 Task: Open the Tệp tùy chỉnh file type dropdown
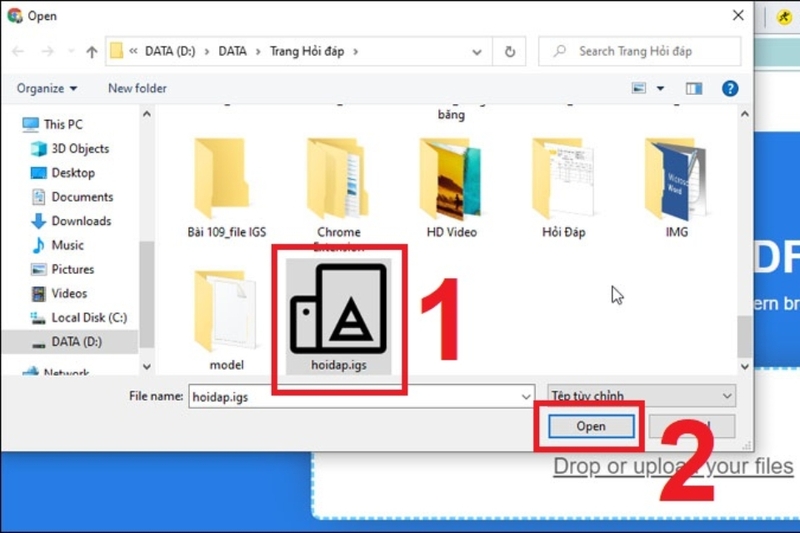(x=641, y=396)
